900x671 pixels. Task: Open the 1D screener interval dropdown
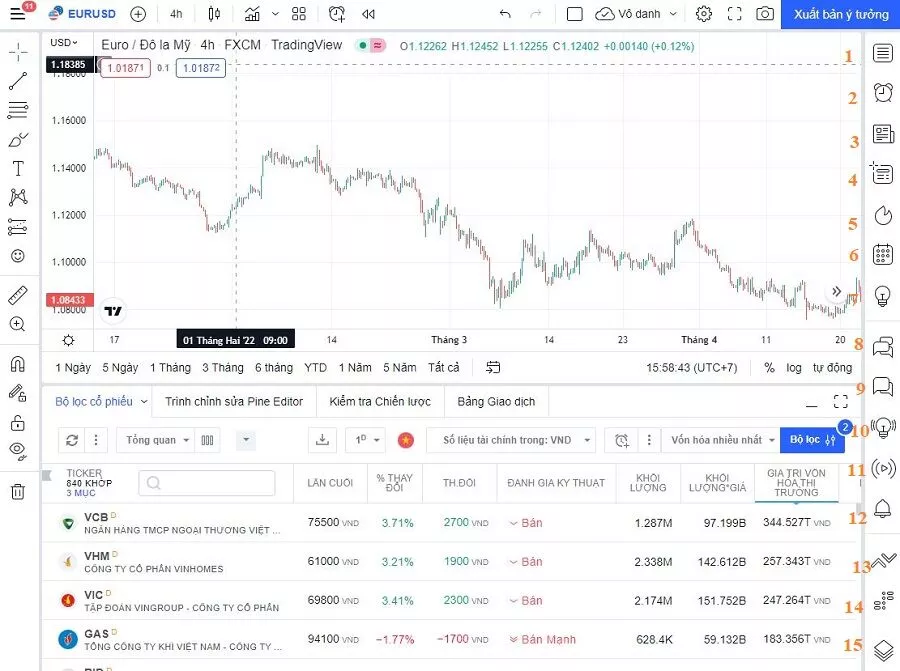[367, 440]
